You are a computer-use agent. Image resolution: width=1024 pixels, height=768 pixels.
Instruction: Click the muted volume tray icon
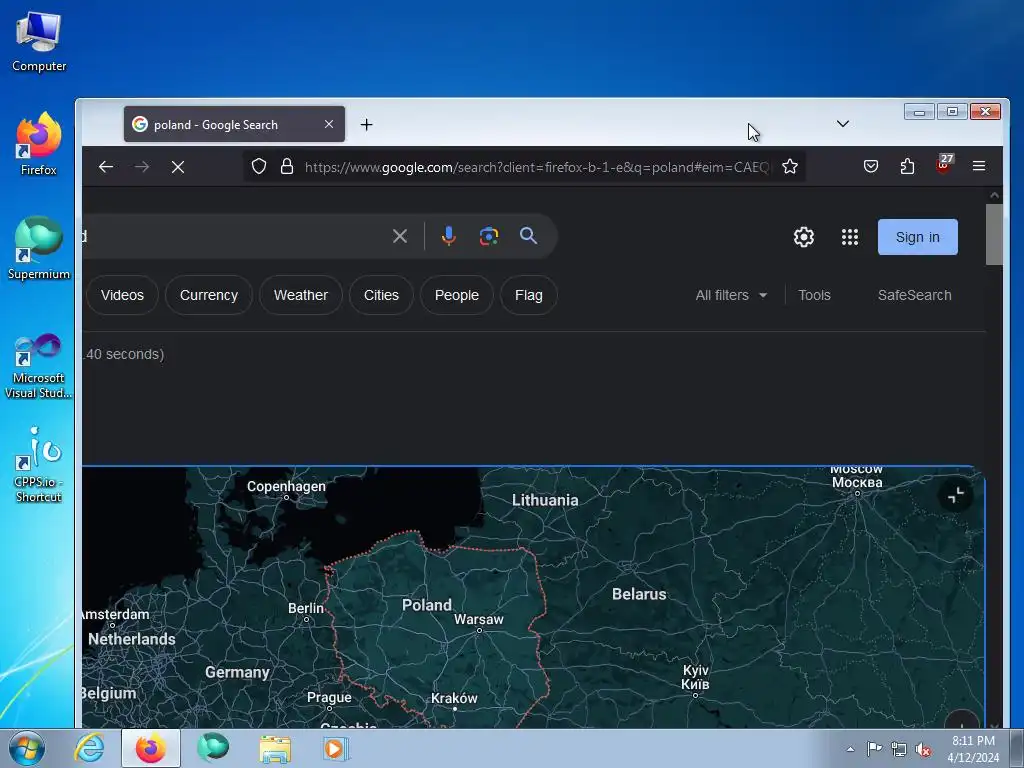[923, 749]
